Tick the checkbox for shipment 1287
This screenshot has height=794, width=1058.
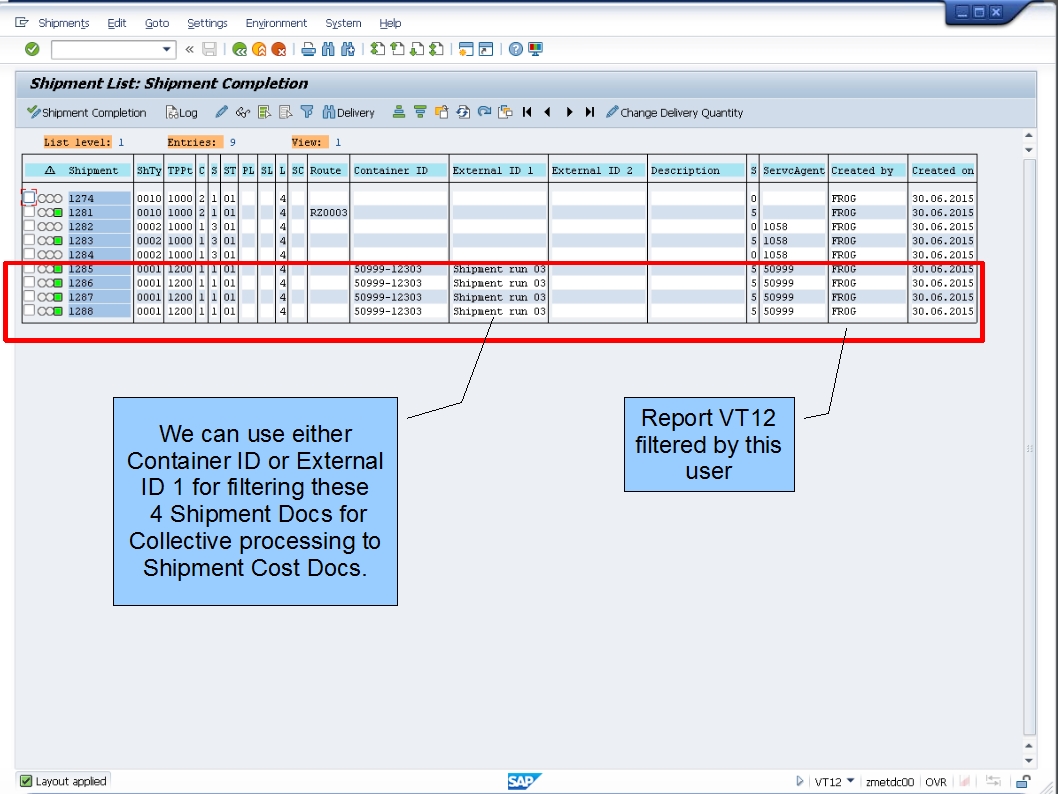click(x=29, y=297)
